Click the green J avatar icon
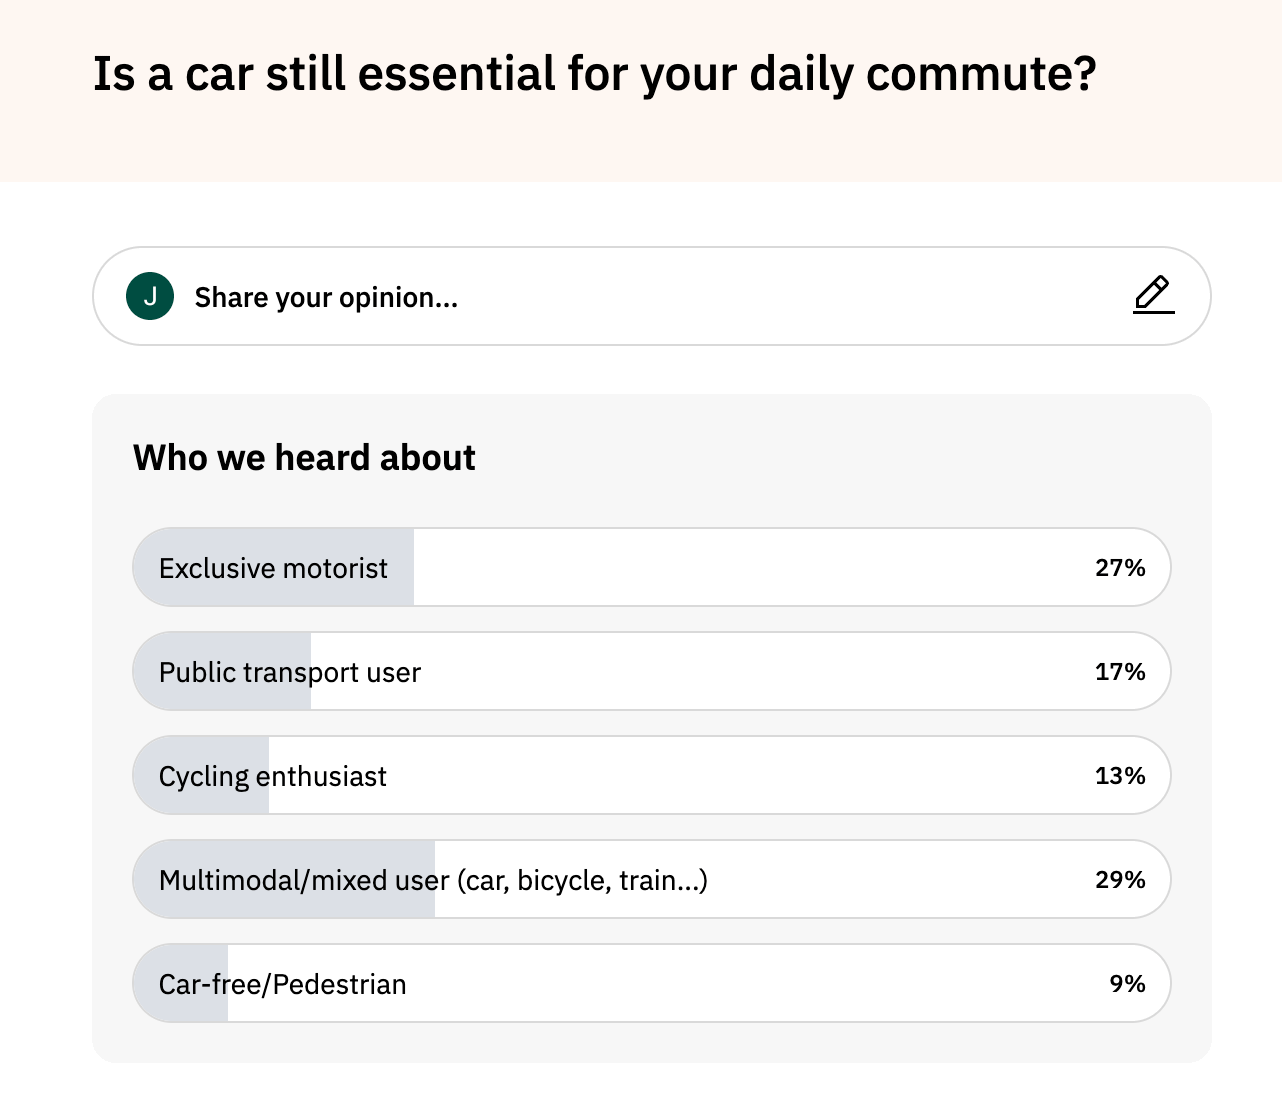The height and width of the screenshot is (1108, 1282). click(150, 296)
